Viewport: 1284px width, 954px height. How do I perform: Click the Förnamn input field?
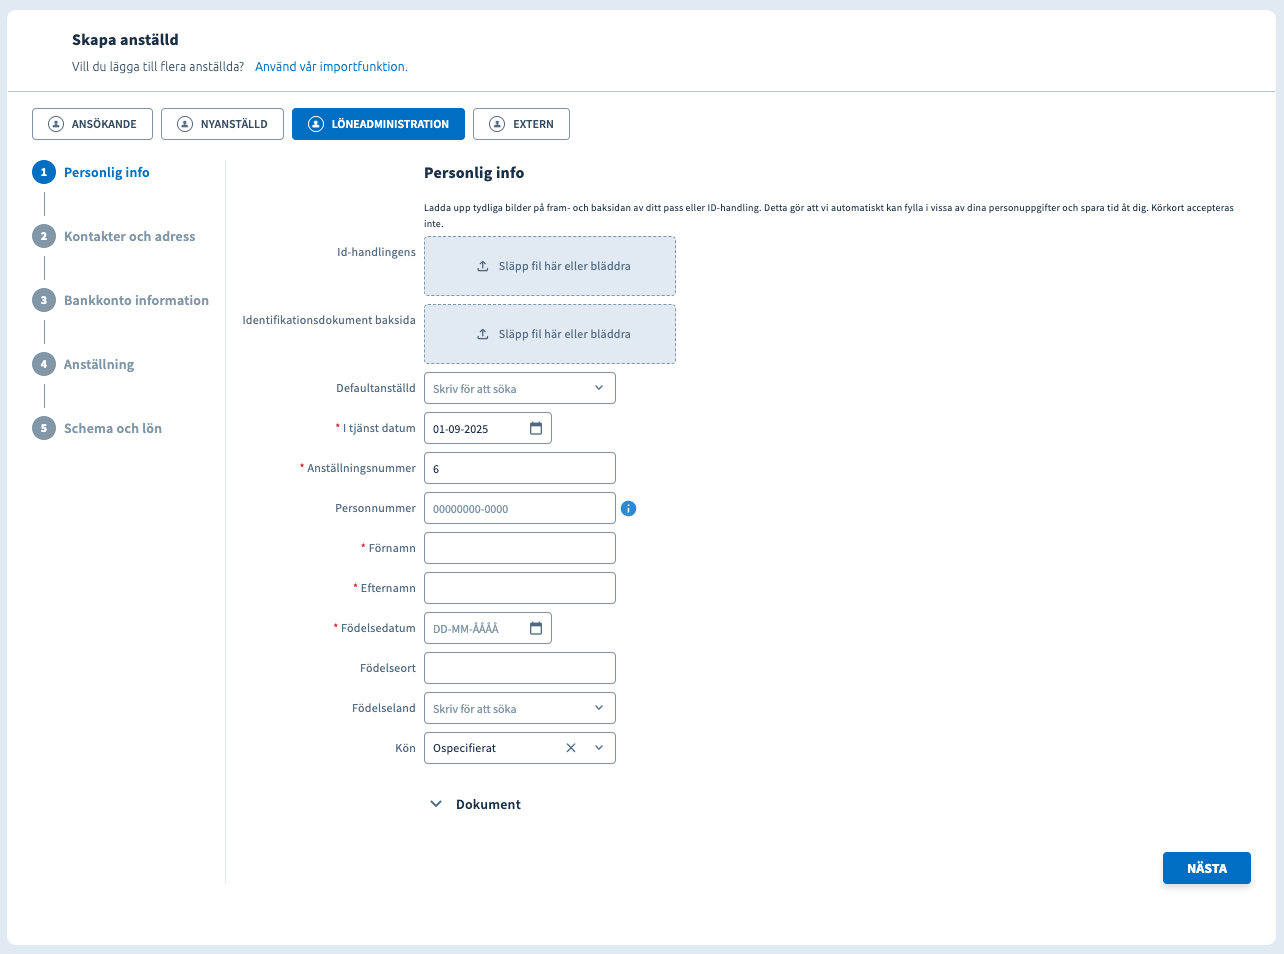click(x=519, y=548)
